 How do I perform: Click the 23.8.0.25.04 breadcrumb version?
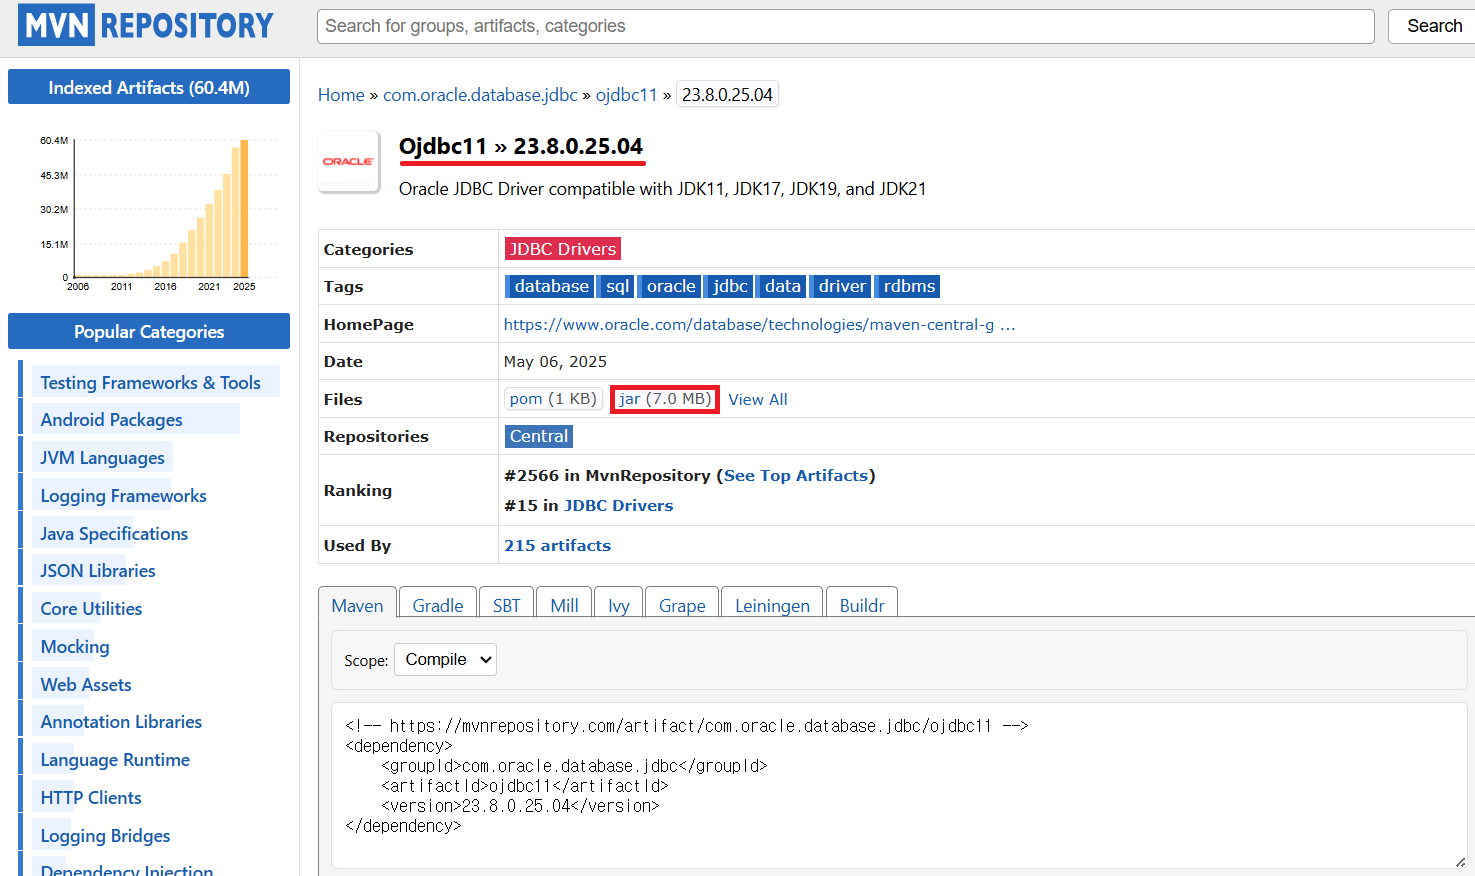click(727, 95)
